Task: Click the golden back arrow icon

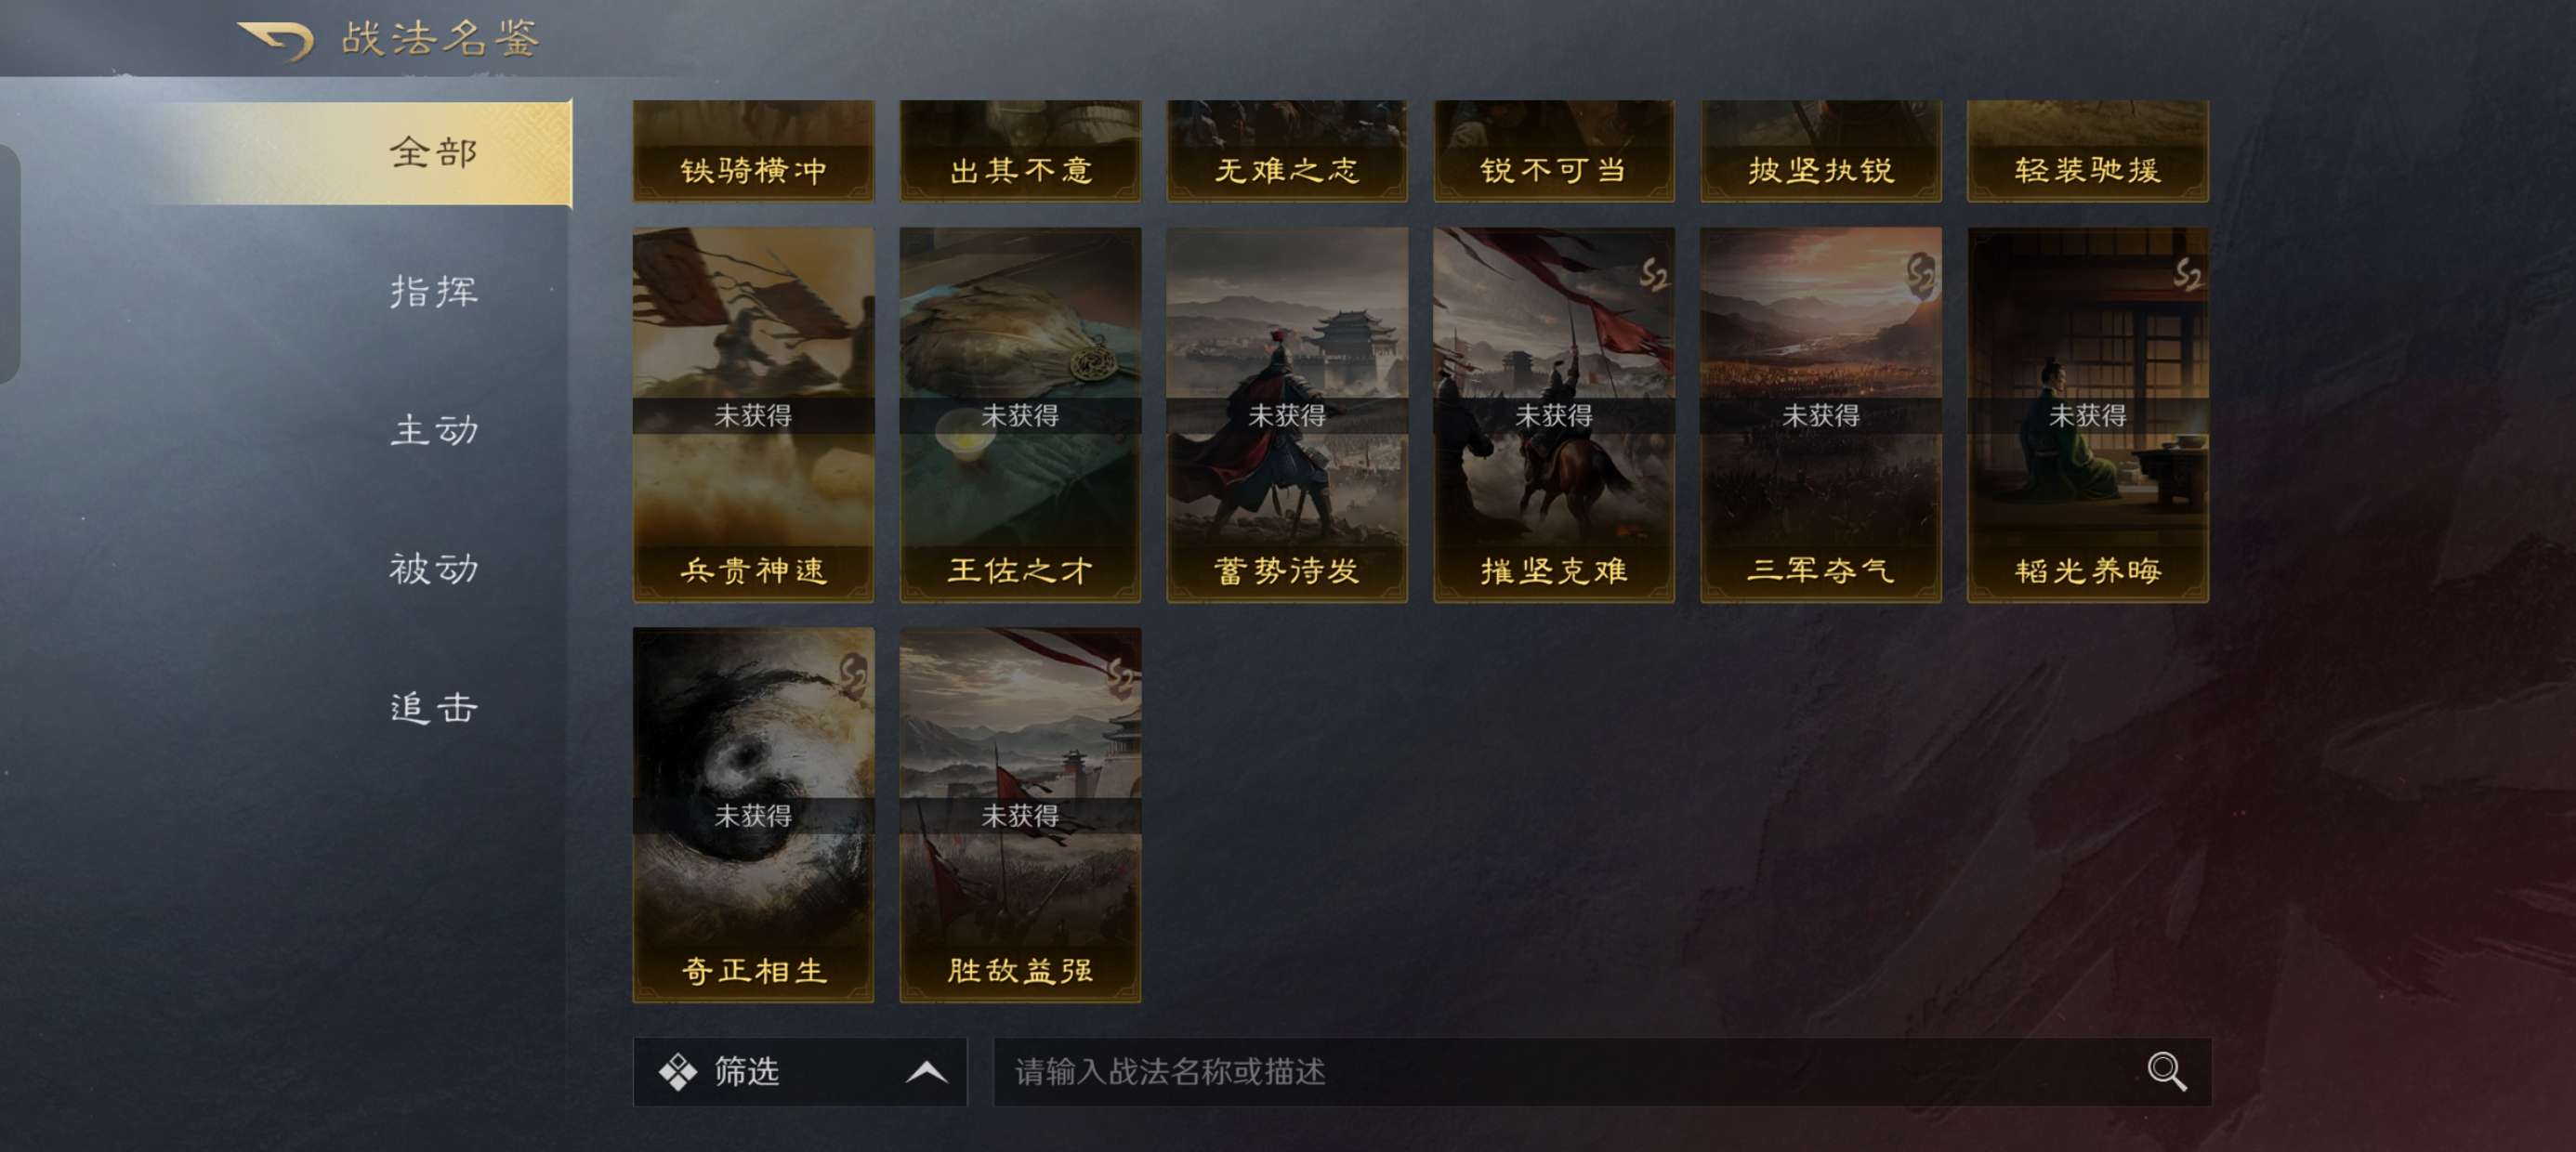Action: (275, 40)
